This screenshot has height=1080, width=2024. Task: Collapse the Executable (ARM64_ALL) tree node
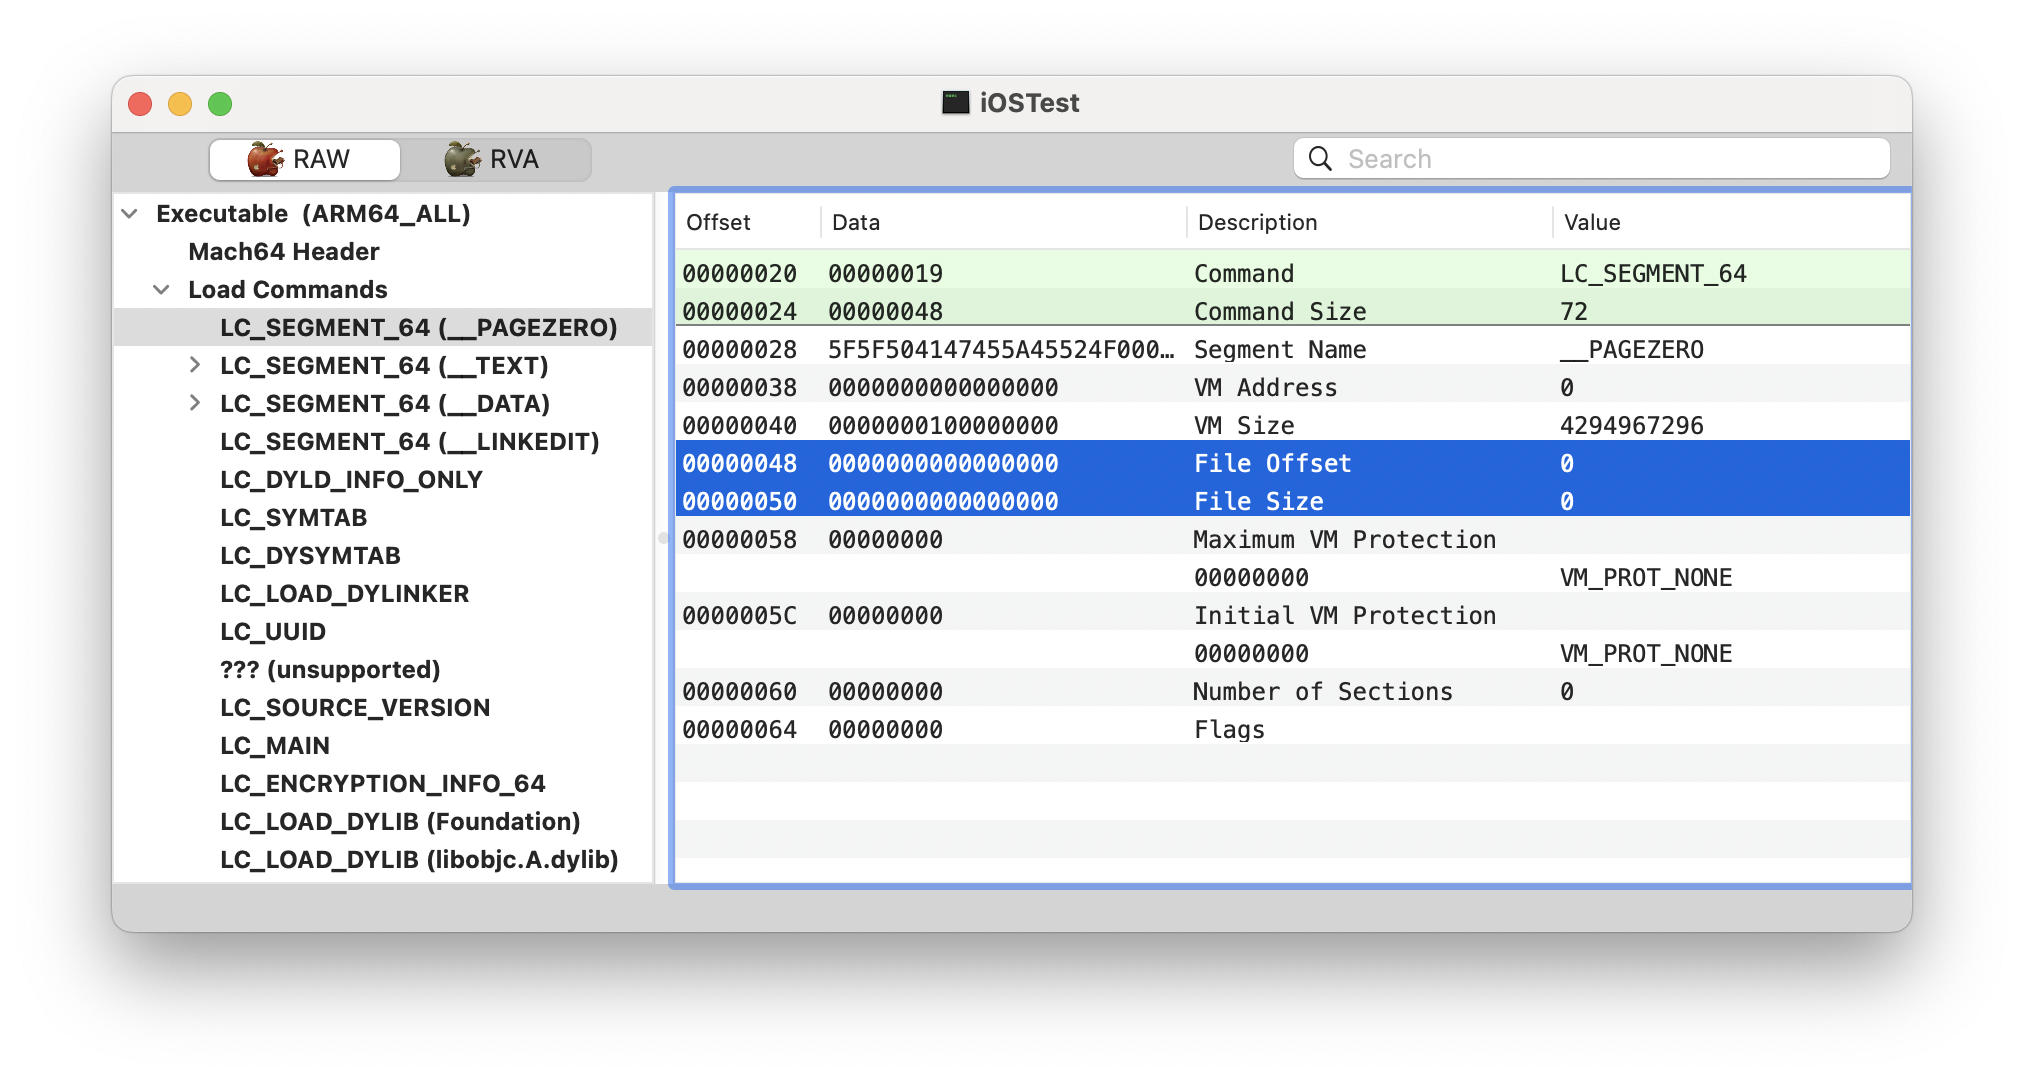[x=130, y=214]
